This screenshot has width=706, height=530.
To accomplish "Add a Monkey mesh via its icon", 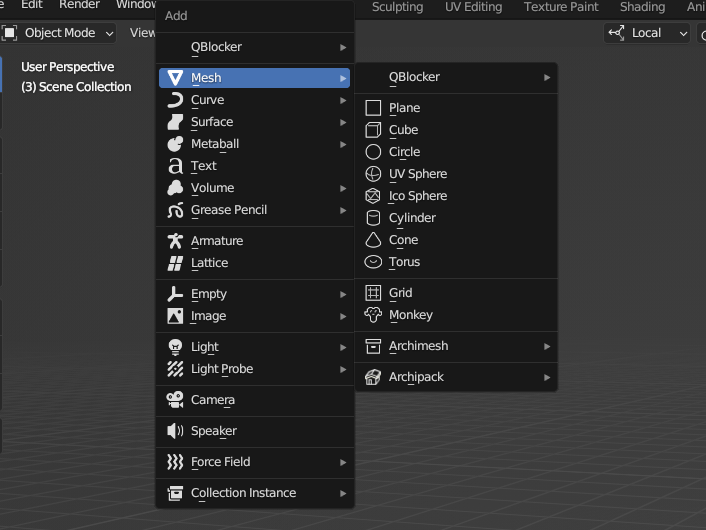I will 373,315.
